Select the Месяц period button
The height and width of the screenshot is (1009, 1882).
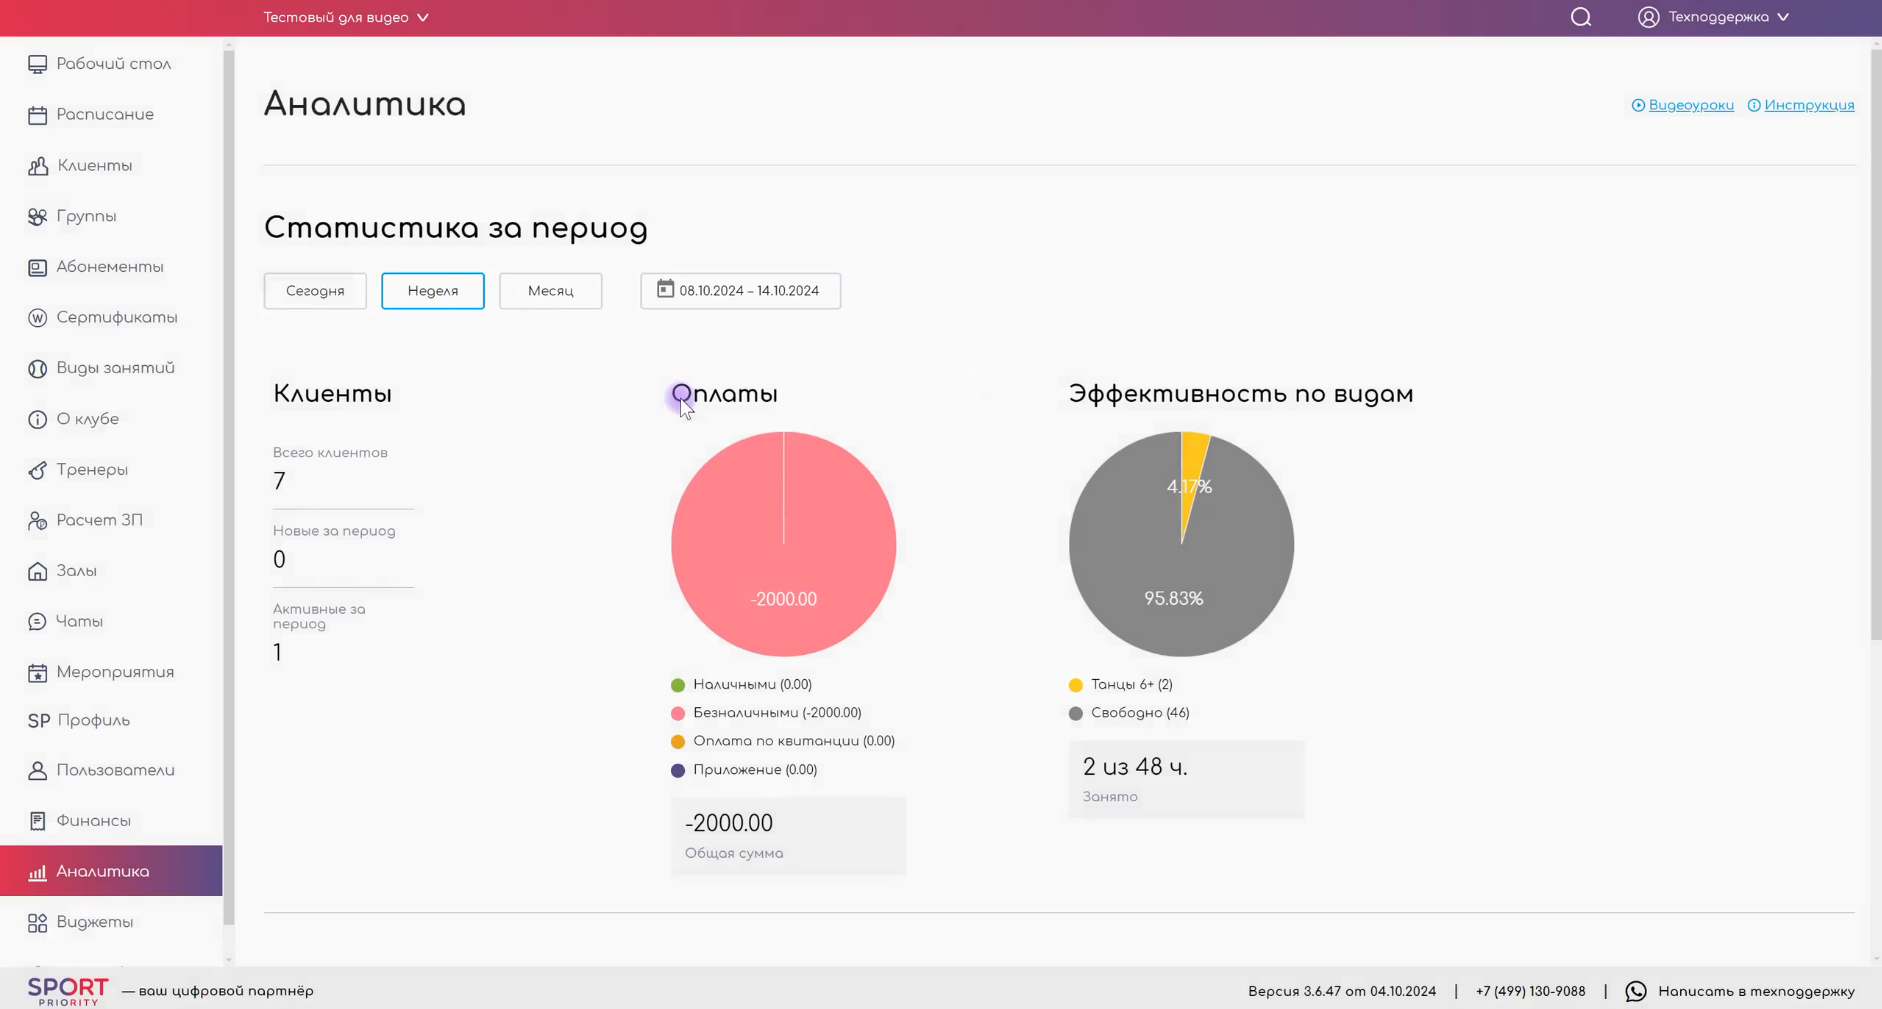point(550,291)
